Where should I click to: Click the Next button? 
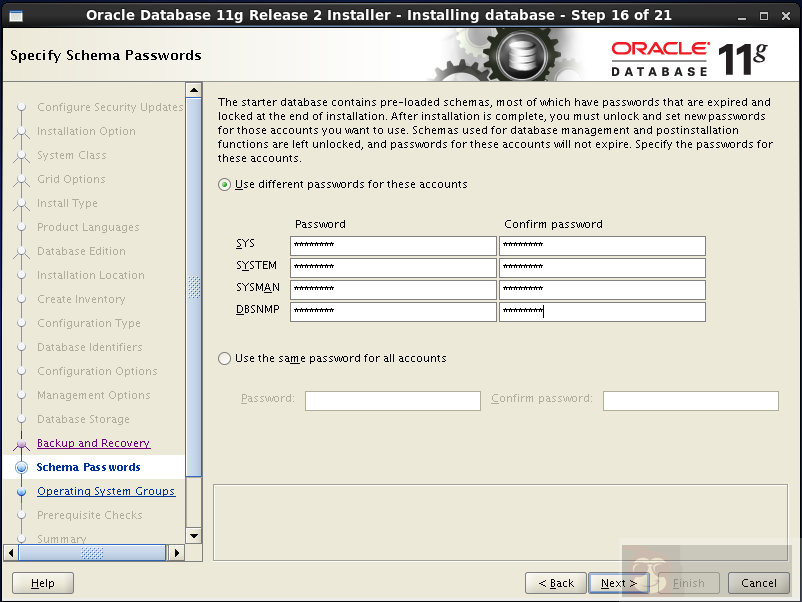click(618, 583)
